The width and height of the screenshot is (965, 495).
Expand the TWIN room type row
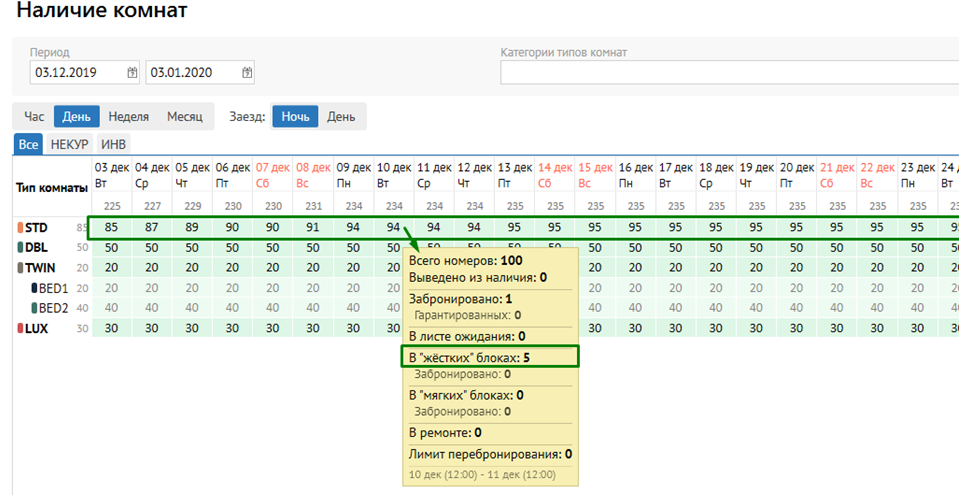[40, 267]
